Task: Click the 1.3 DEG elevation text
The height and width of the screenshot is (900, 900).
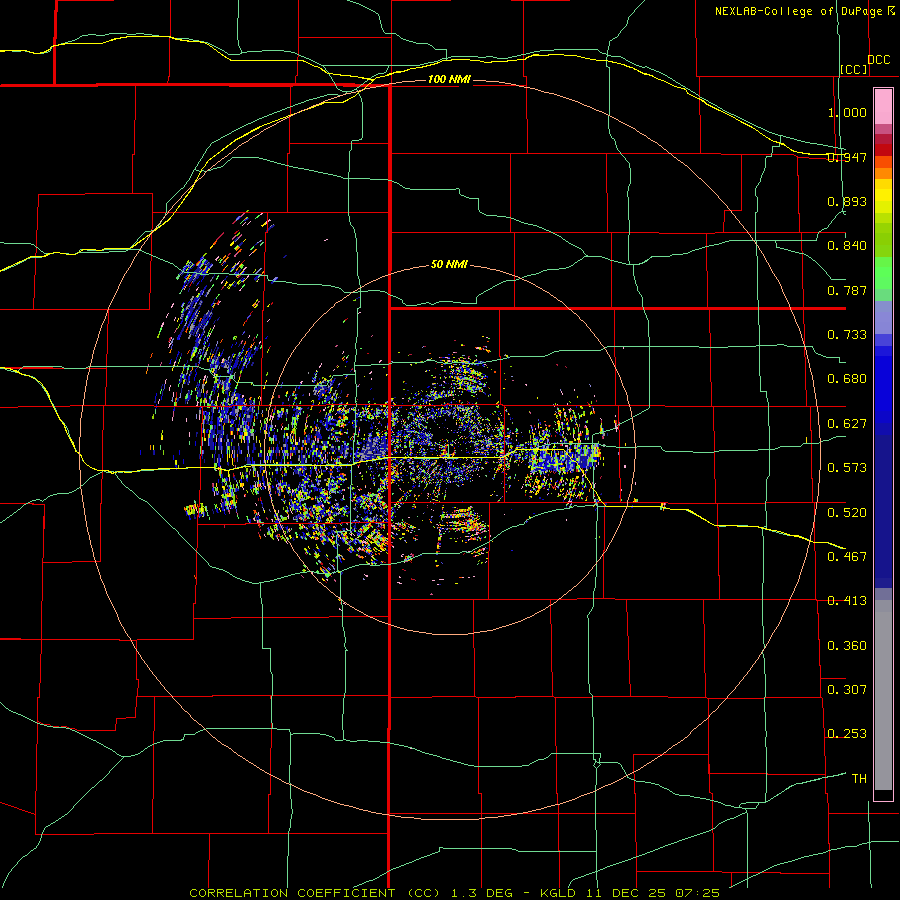Action: tap(481, 893)
